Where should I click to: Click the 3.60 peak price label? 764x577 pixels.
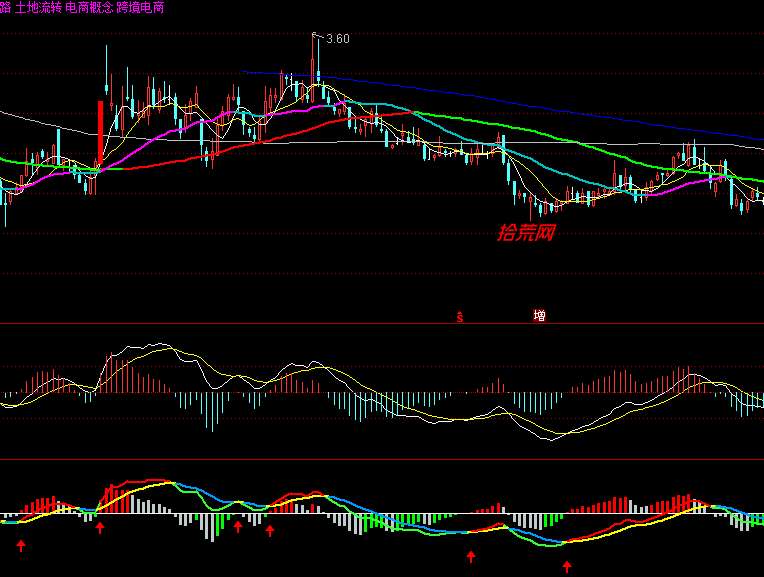337,39
